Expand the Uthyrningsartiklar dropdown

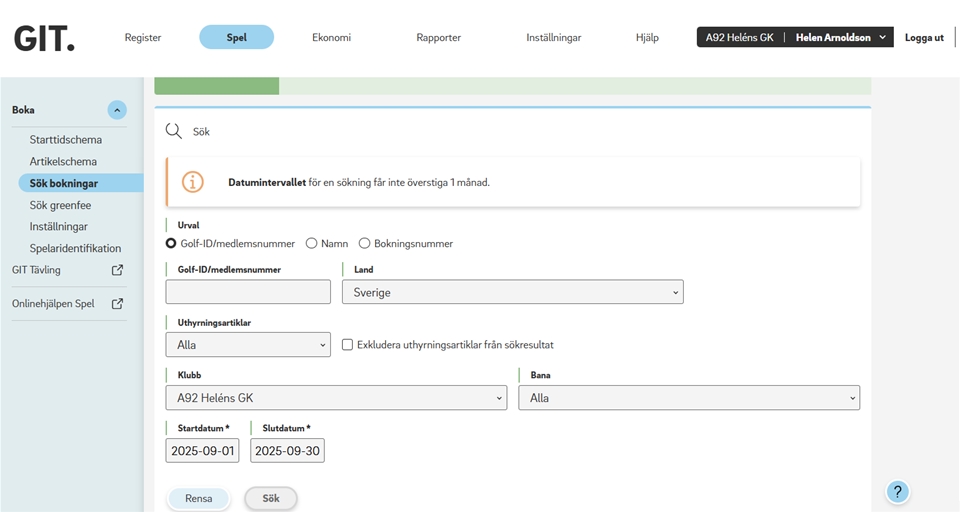click(247, 345)
